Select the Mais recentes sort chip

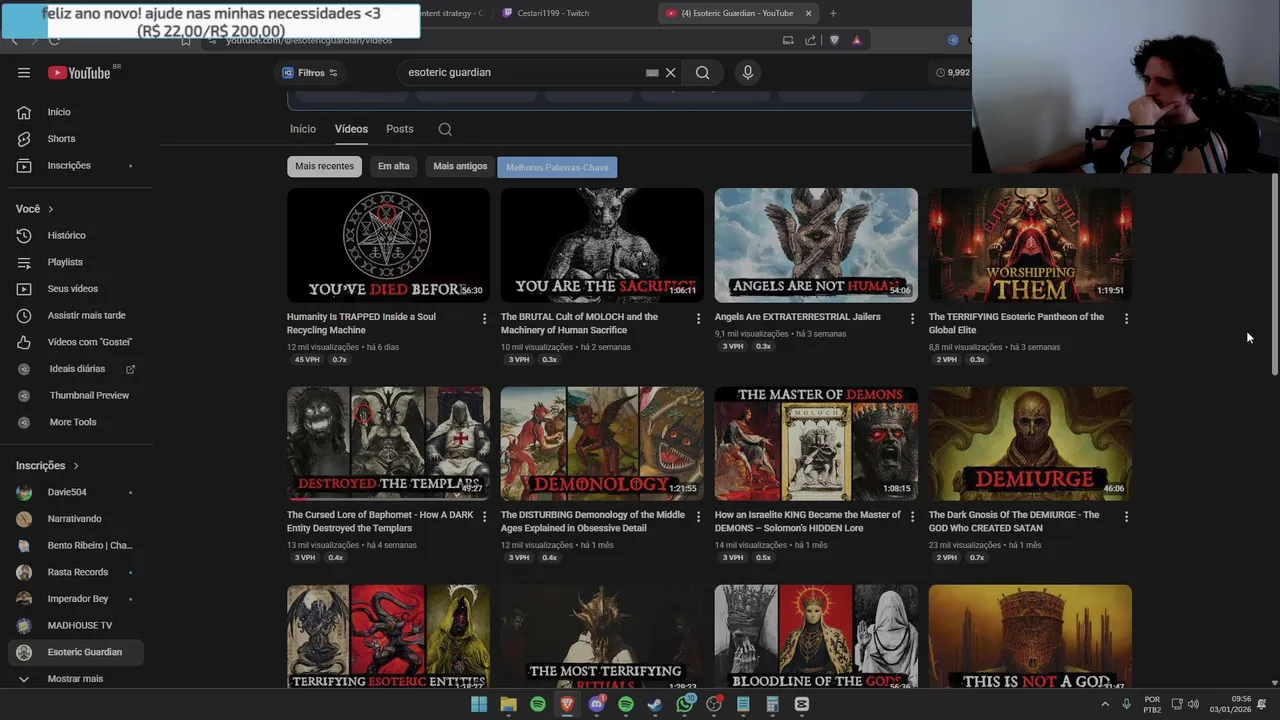point(324,166)
